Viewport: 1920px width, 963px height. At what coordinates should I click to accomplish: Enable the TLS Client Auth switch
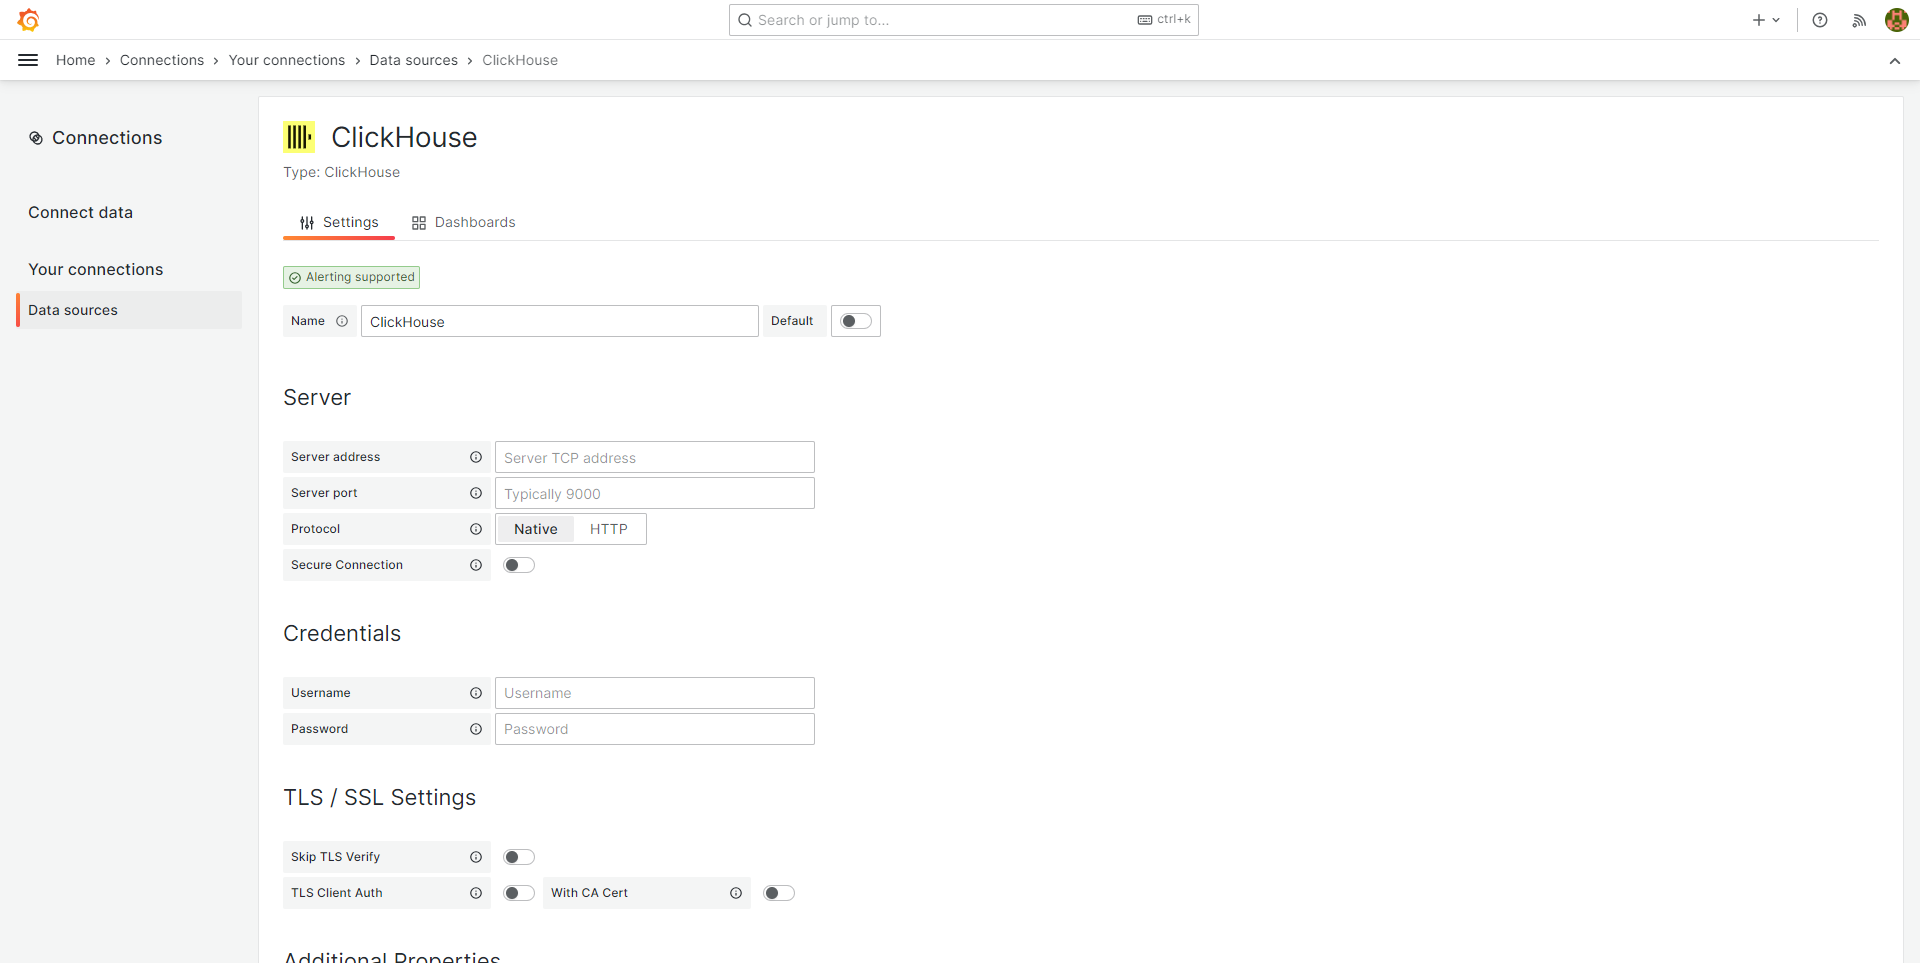519,893
